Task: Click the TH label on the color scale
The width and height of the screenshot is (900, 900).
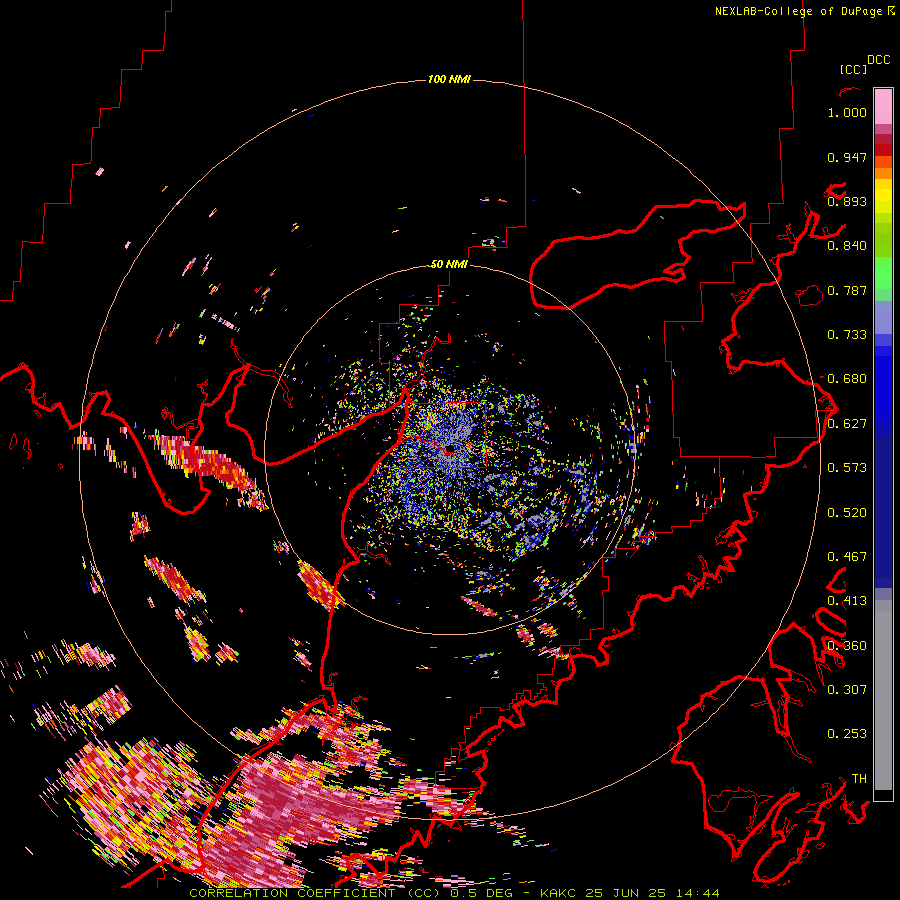Action: tap(859, 779)
